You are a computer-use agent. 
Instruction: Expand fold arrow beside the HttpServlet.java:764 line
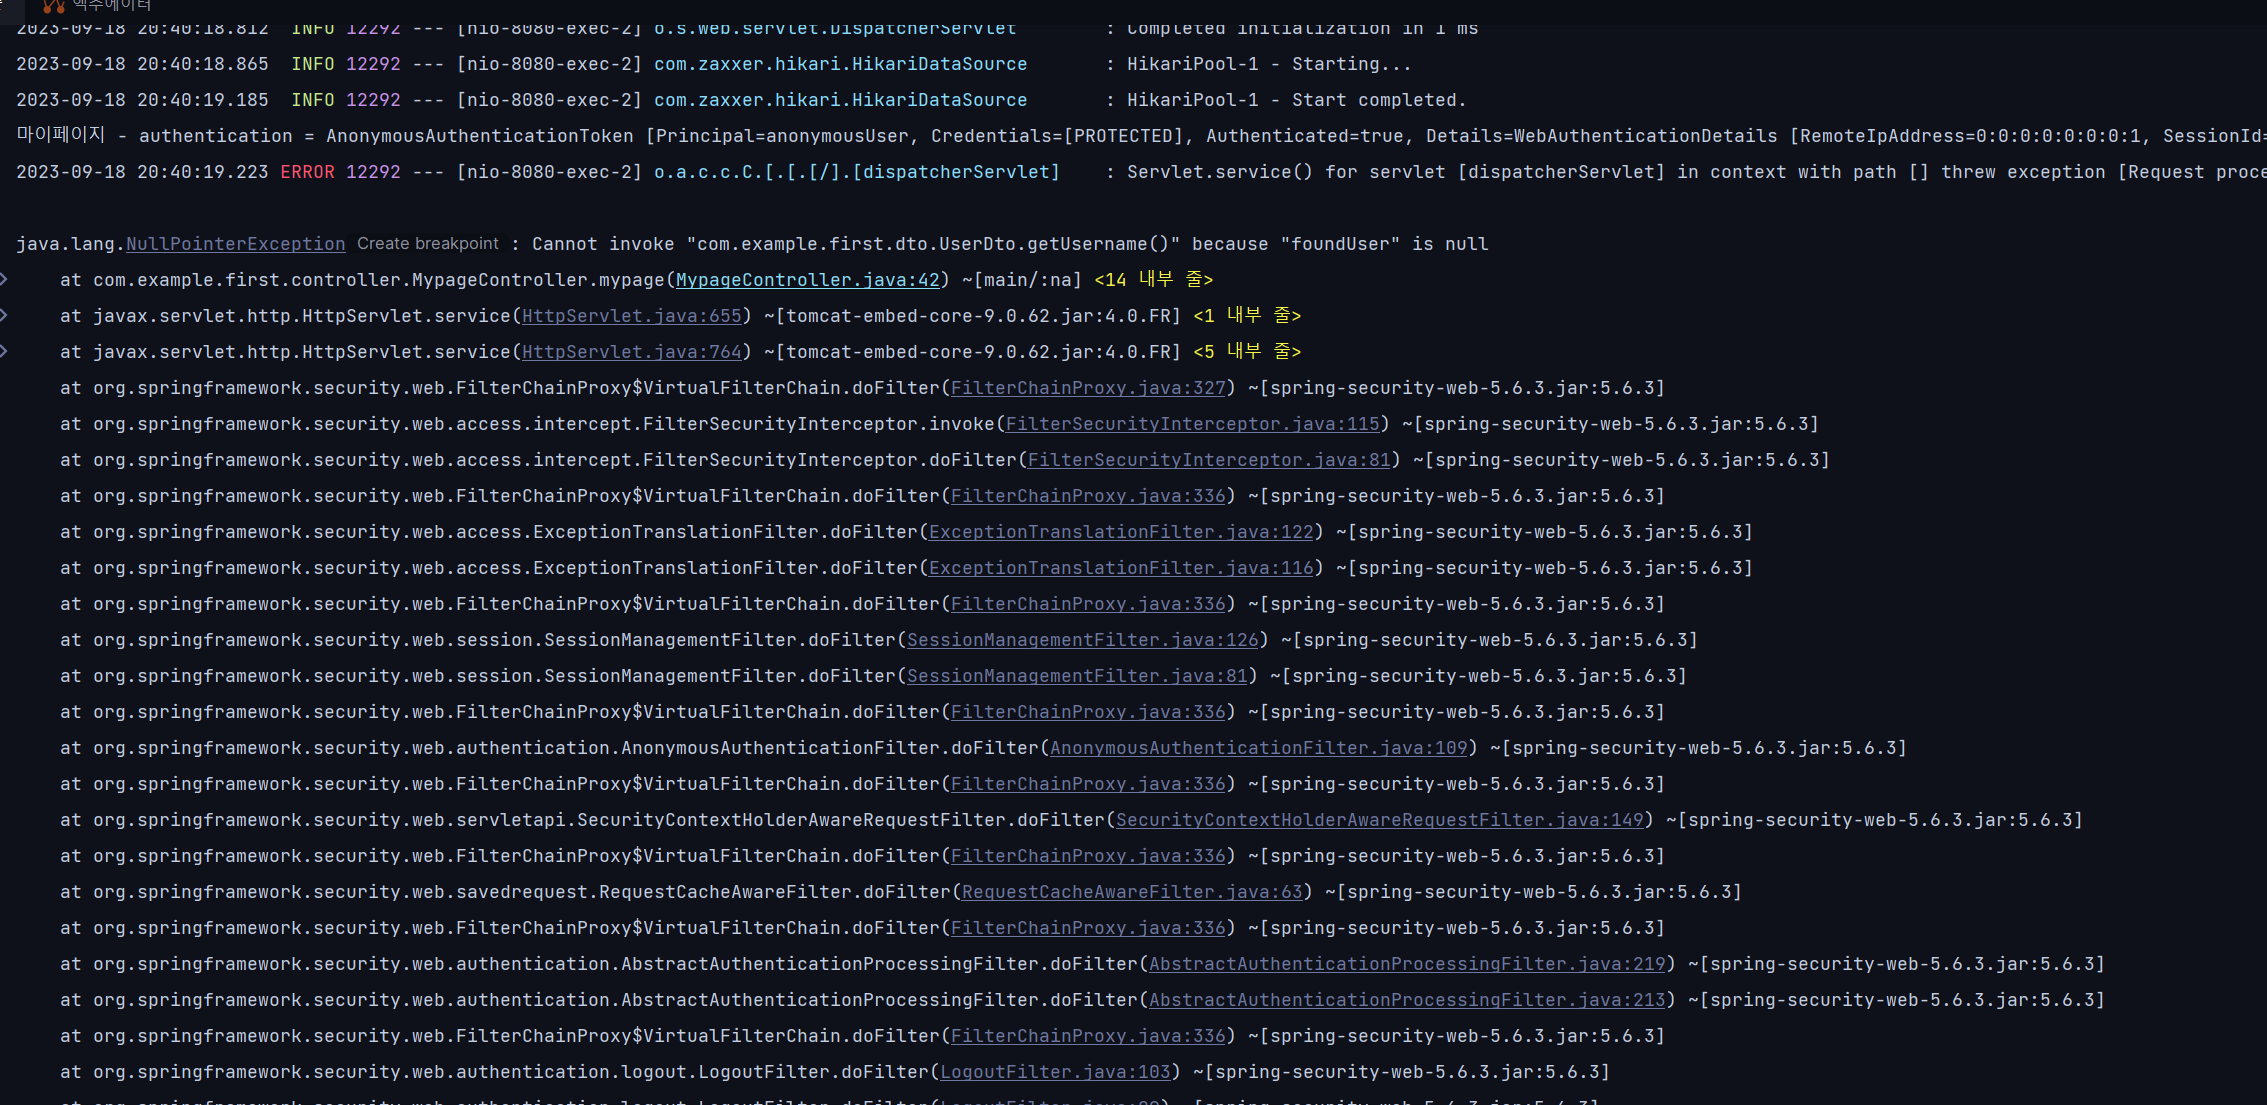pos(5,351)
